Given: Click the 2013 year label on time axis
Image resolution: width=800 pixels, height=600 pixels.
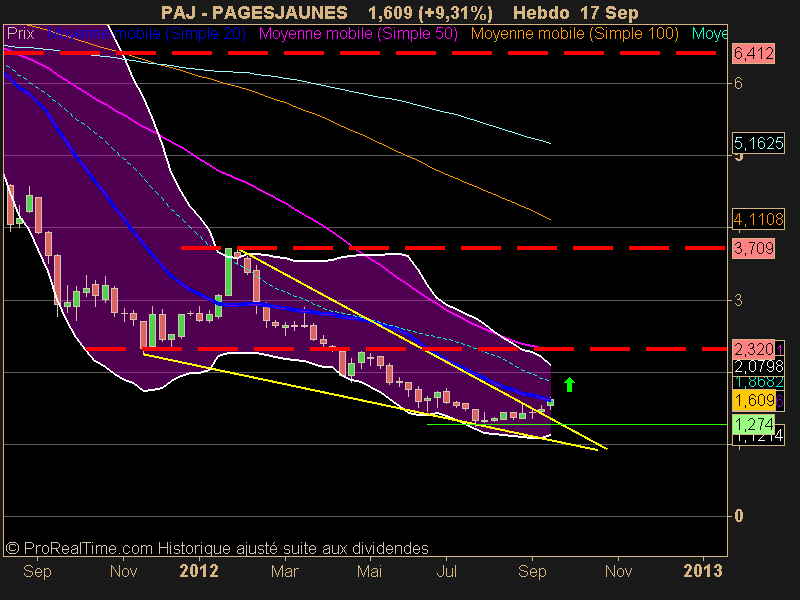Looking at the screenshot, I should pyautogui.click(x=703, y=571).
